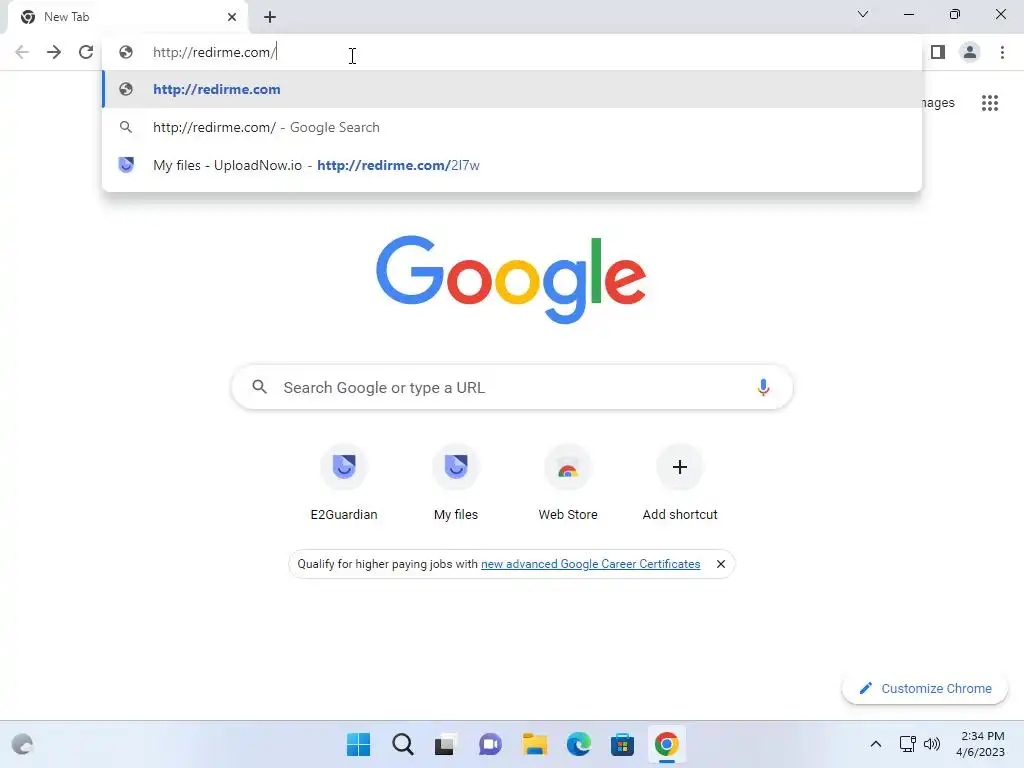This screenshot has width=1024, height=768.
Task: Open Microsoft Store from the taskbar
Action: (622, 744)
